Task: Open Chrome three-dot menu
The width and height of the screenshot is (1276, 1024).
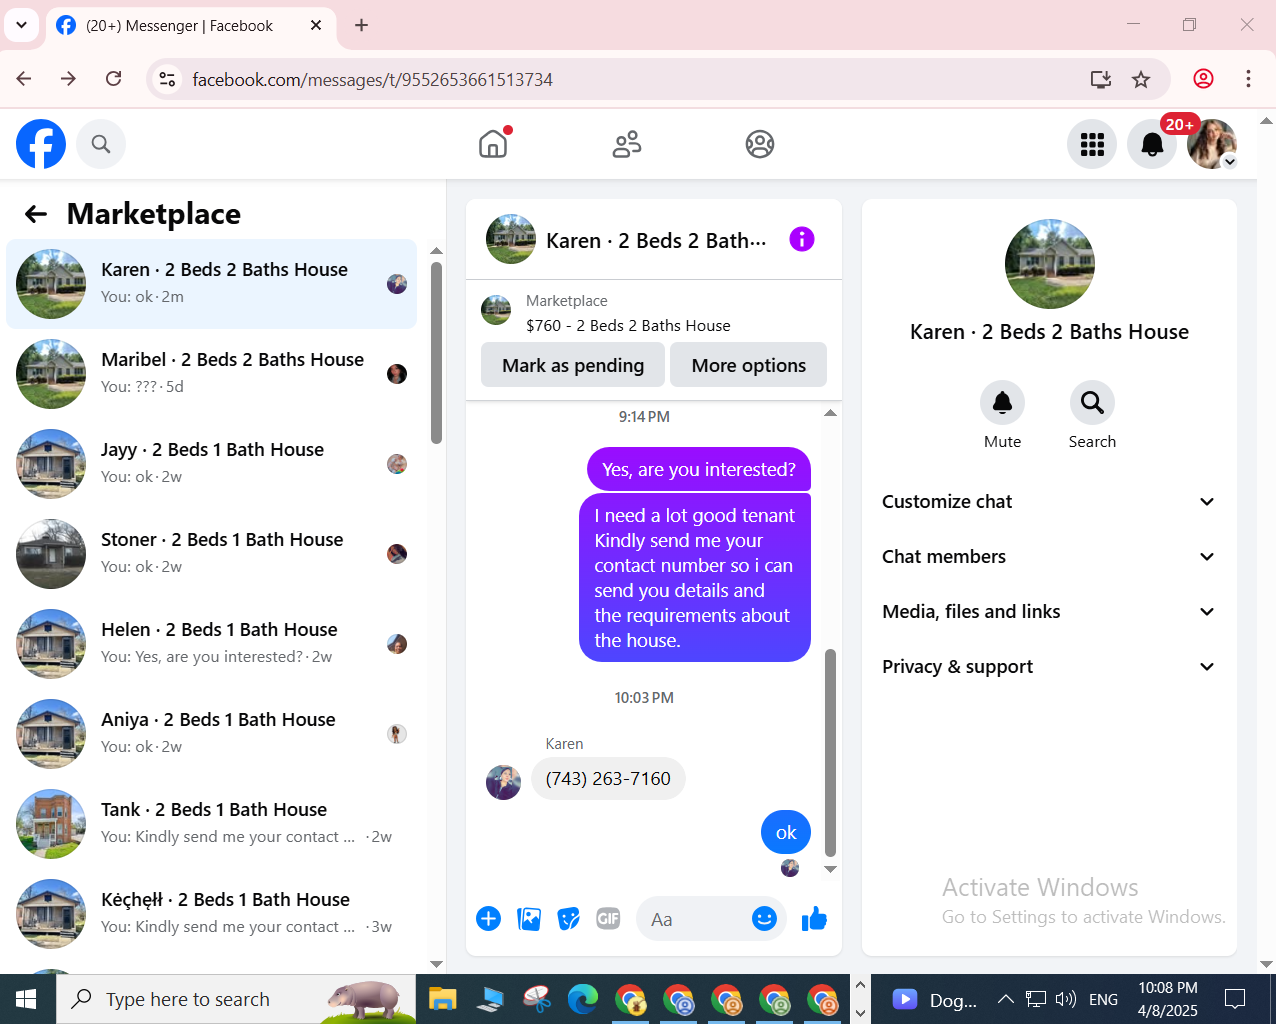Action: click(1248, 79)
